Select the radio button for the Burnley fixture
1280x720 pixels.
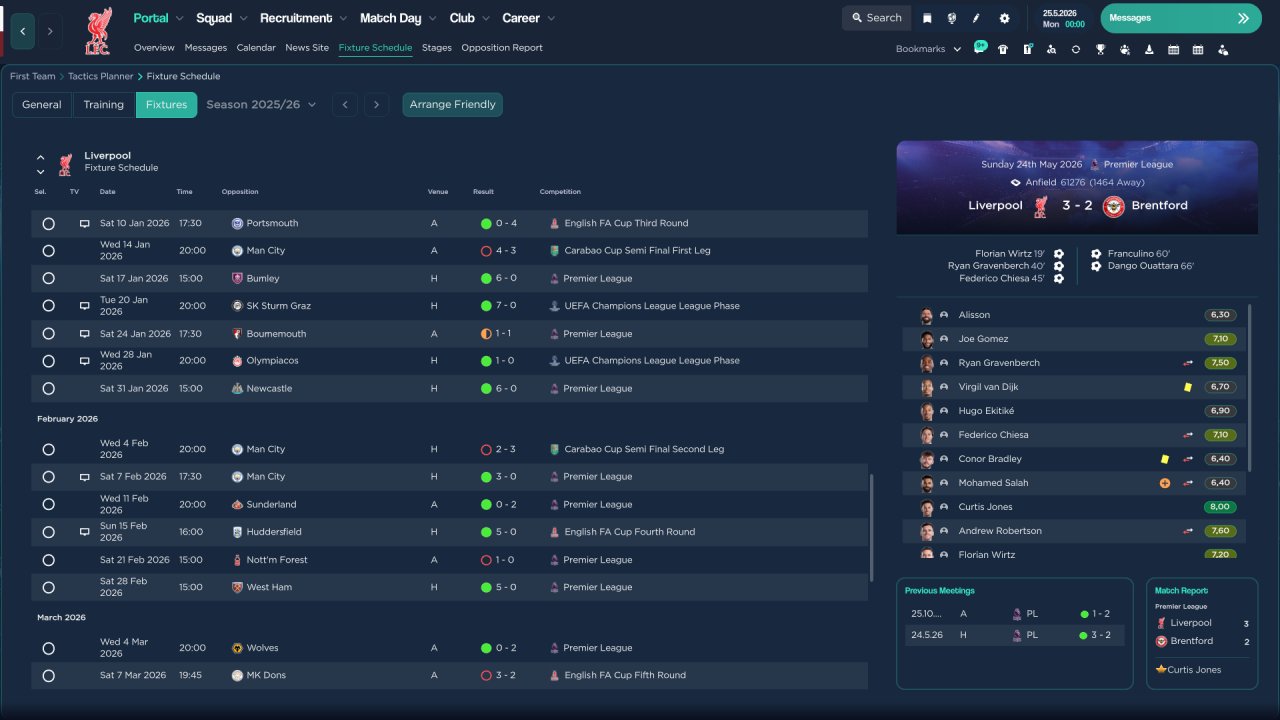48,278
